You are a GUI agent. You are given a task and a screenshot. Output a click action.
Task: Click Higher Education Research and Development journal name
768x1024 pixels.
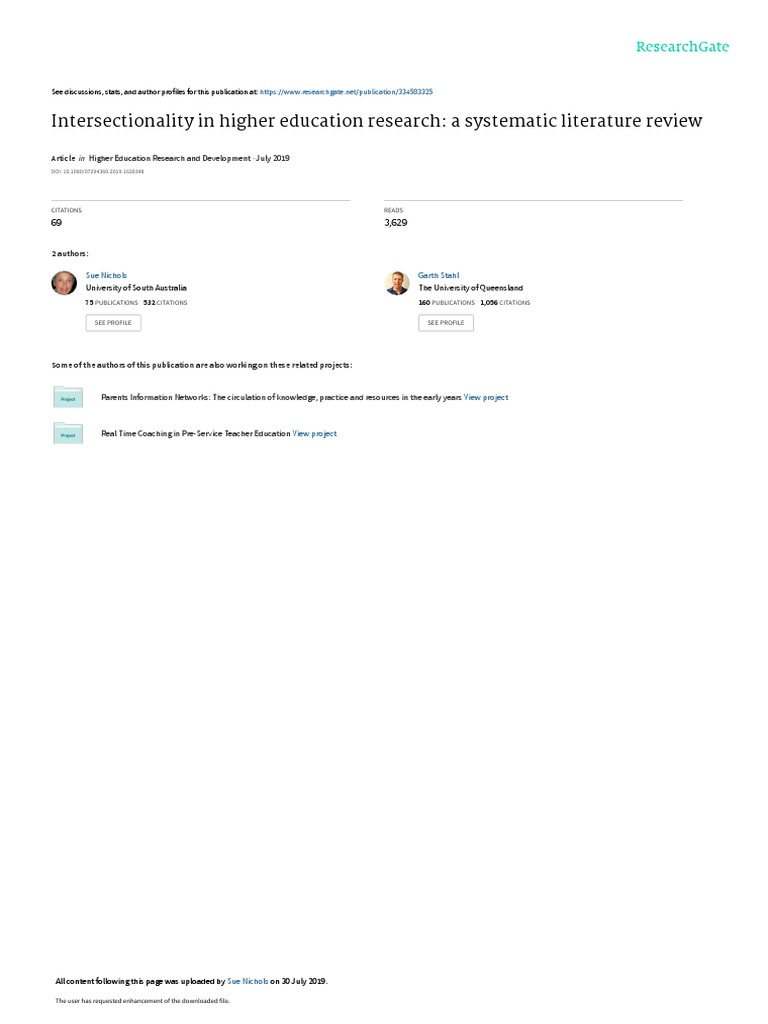pyautogui.click(x=170, y=158)
